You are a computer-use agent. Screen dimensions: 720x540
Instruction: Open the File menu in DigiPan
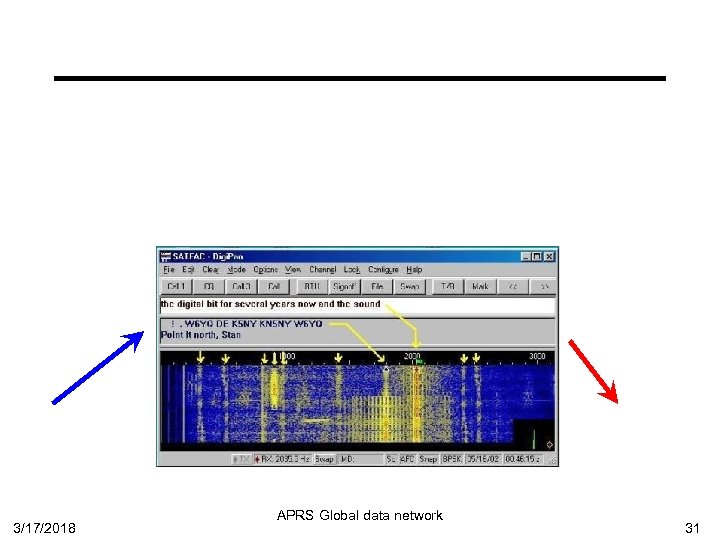(169, 270)
